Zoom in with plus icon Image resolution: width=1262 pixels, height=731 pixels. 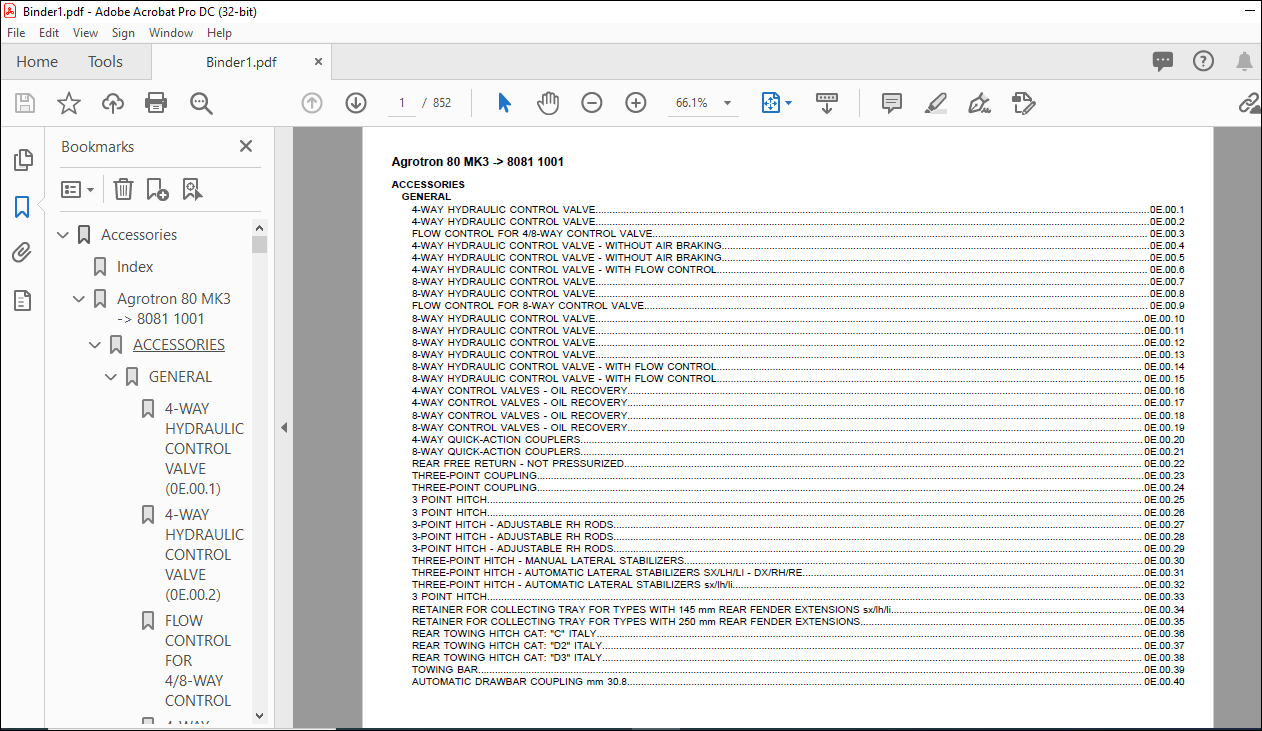(x=636, y=103)
